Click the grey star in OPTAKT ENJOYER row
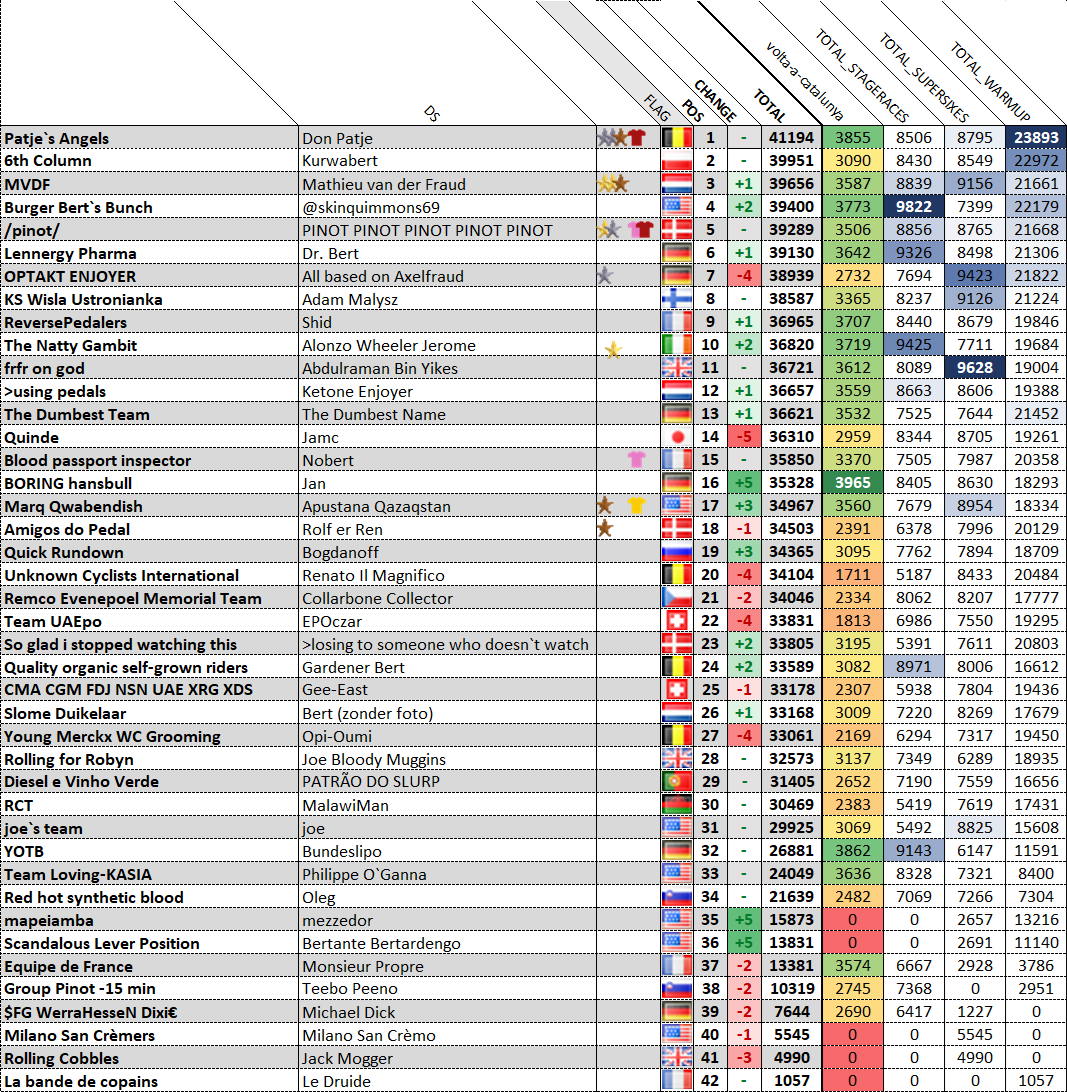Screen dimensions: 1067x1092 click(604, 276)
